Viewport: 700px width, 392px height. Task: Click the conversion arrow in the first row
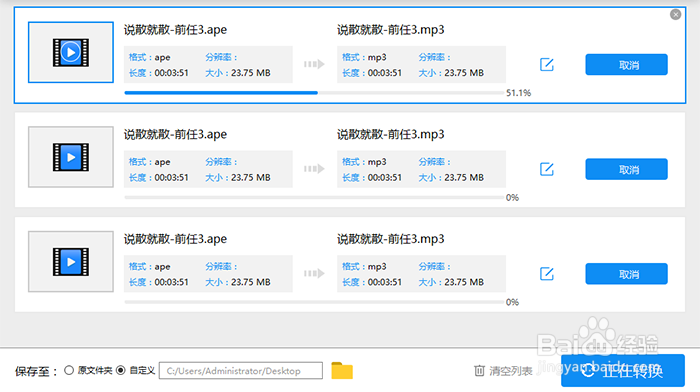(x=314, y=64)
